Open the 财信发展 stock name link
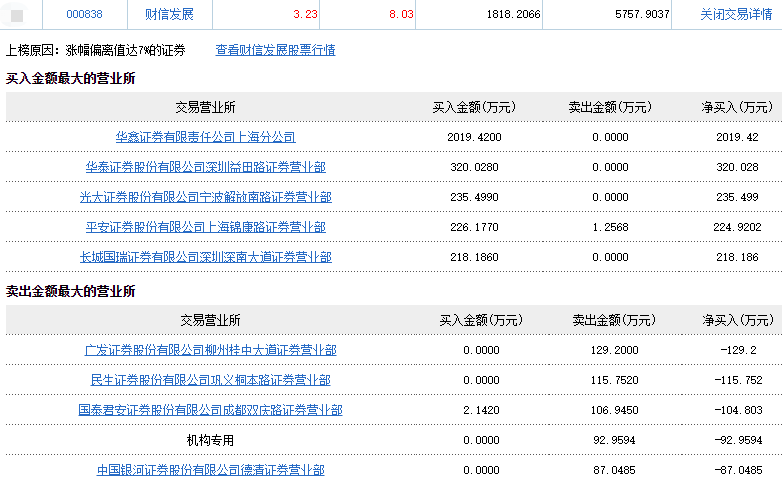Image resolution: width=782 pixels, height=483 pixels. click(170, 15)
